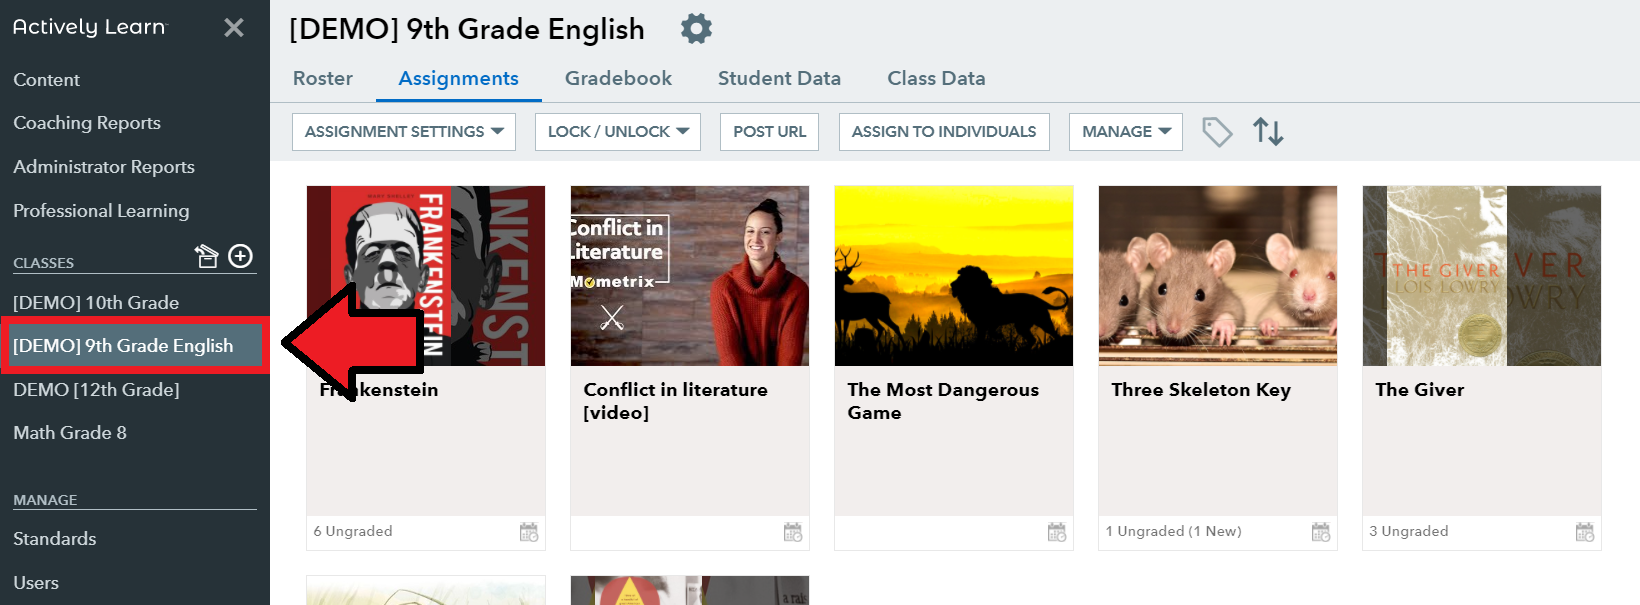
Task: Click Assign to Individuals button
Action: point(944,132)
